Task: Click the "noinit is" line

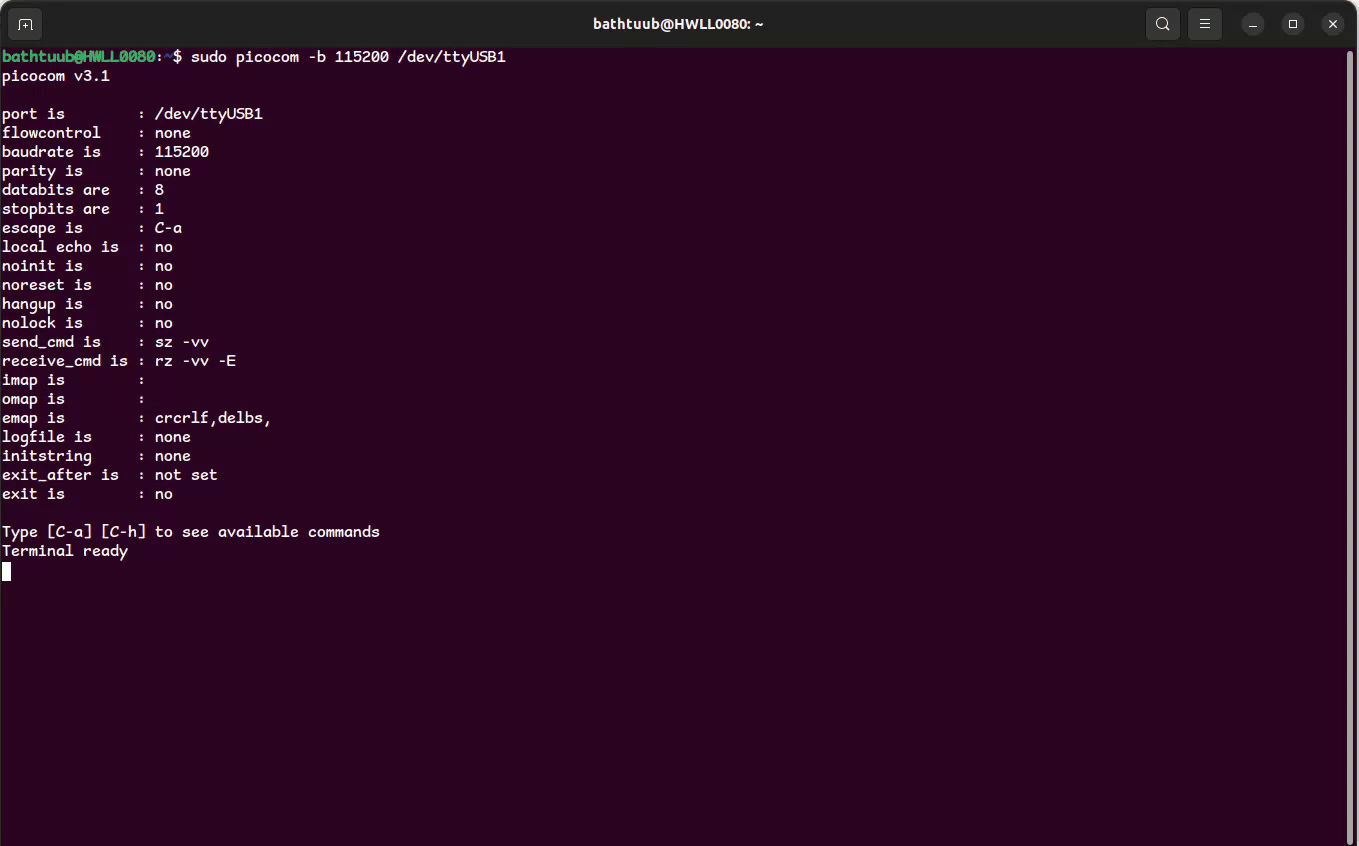Action: pyautogui.click(x=88, y=266)
